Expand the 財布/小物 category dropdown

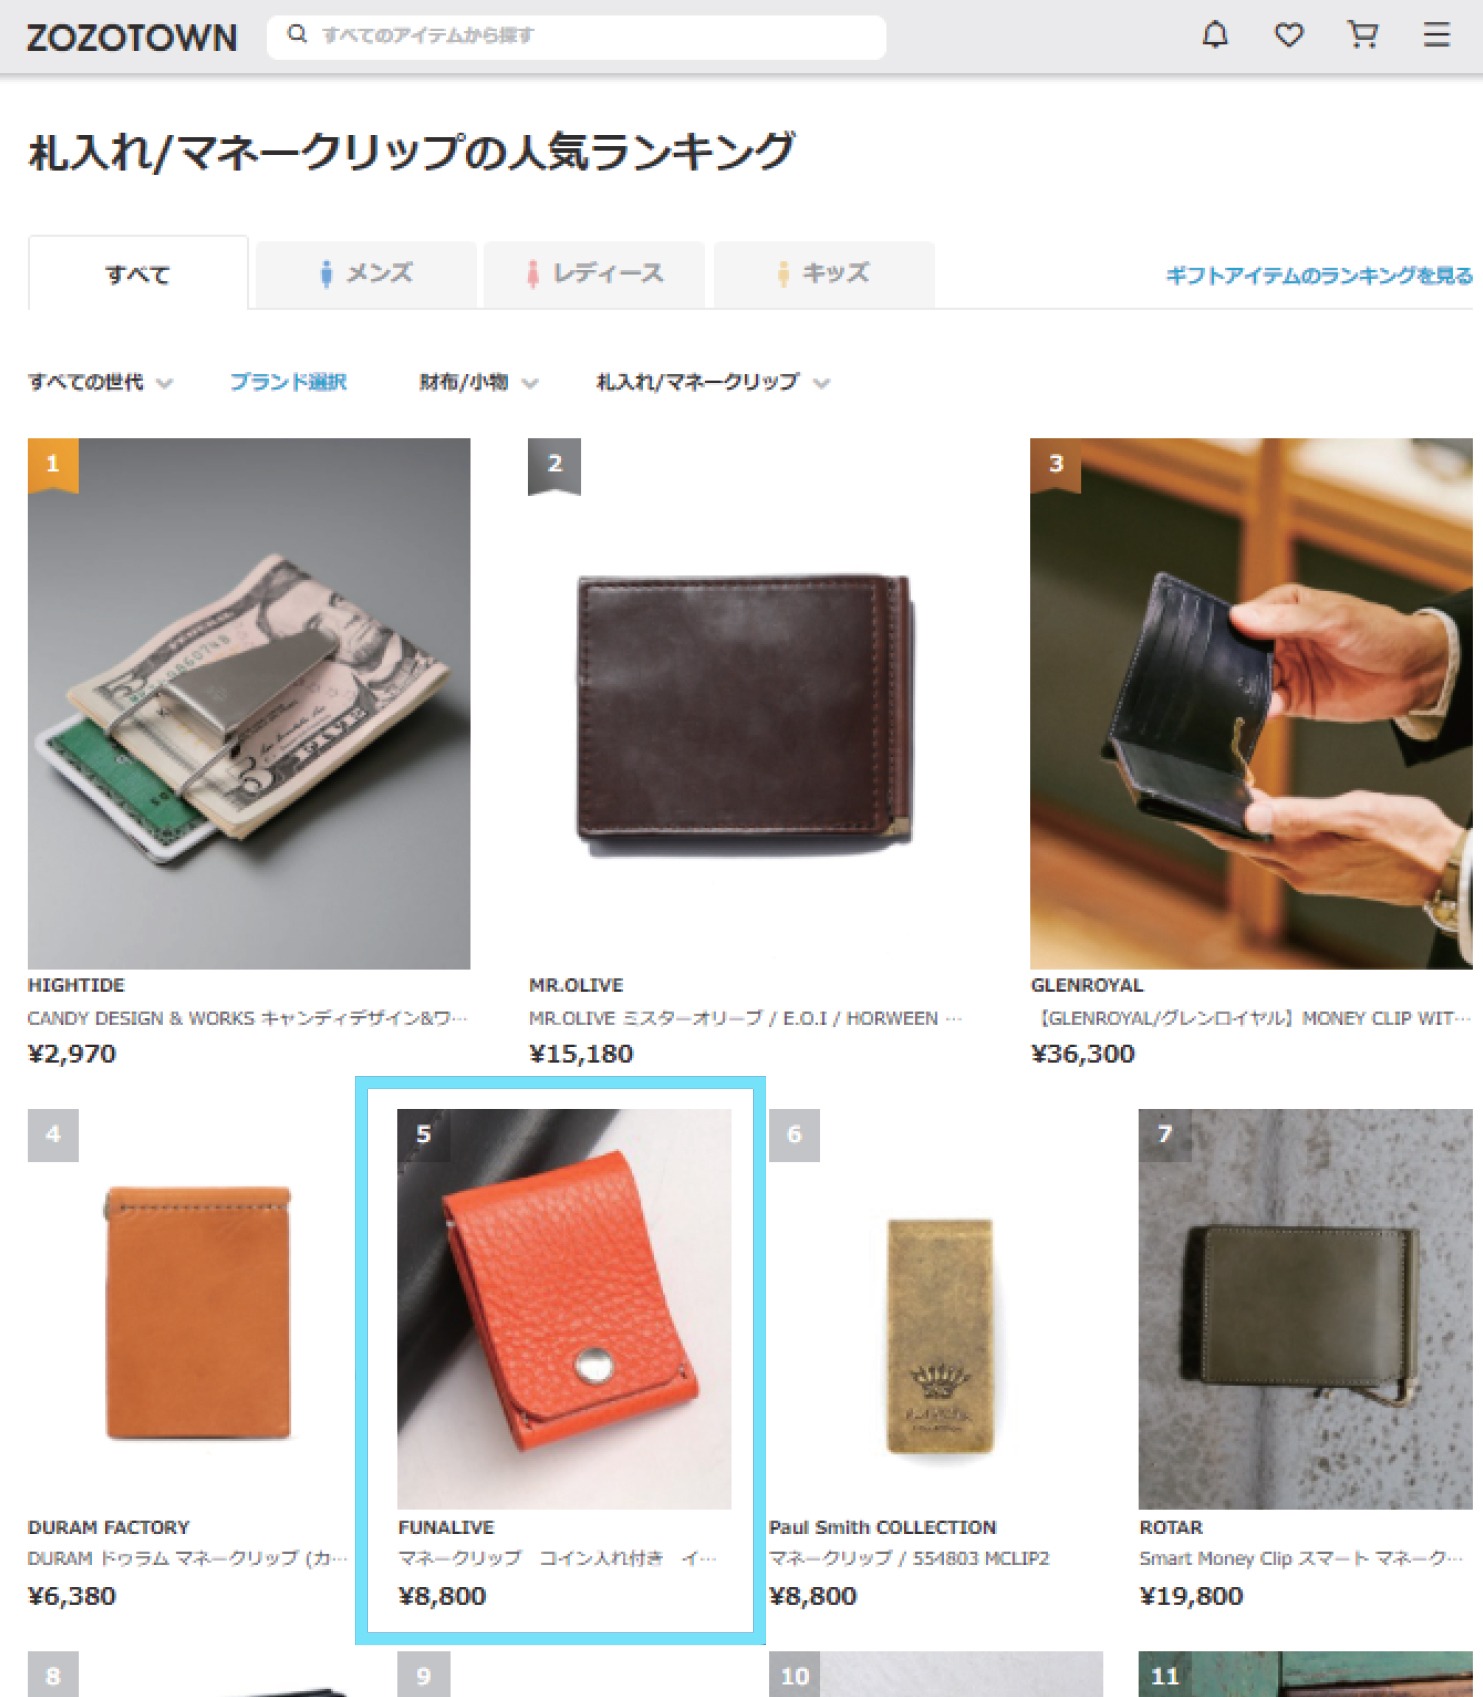click(x=479, y=382)
